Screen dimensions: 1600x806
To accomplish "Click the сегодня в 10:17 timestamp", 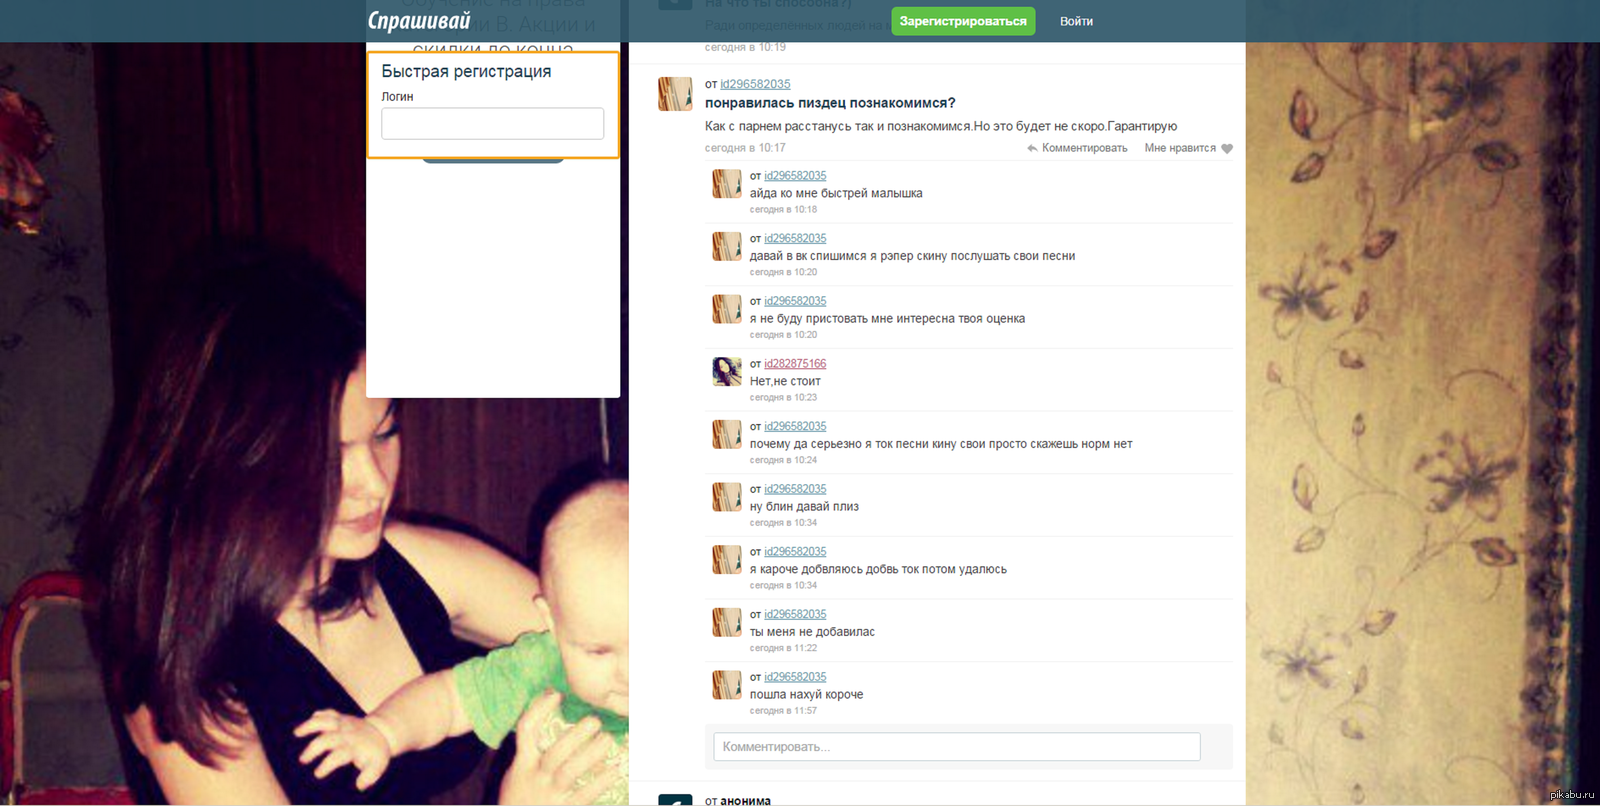I will click(745, 148).
